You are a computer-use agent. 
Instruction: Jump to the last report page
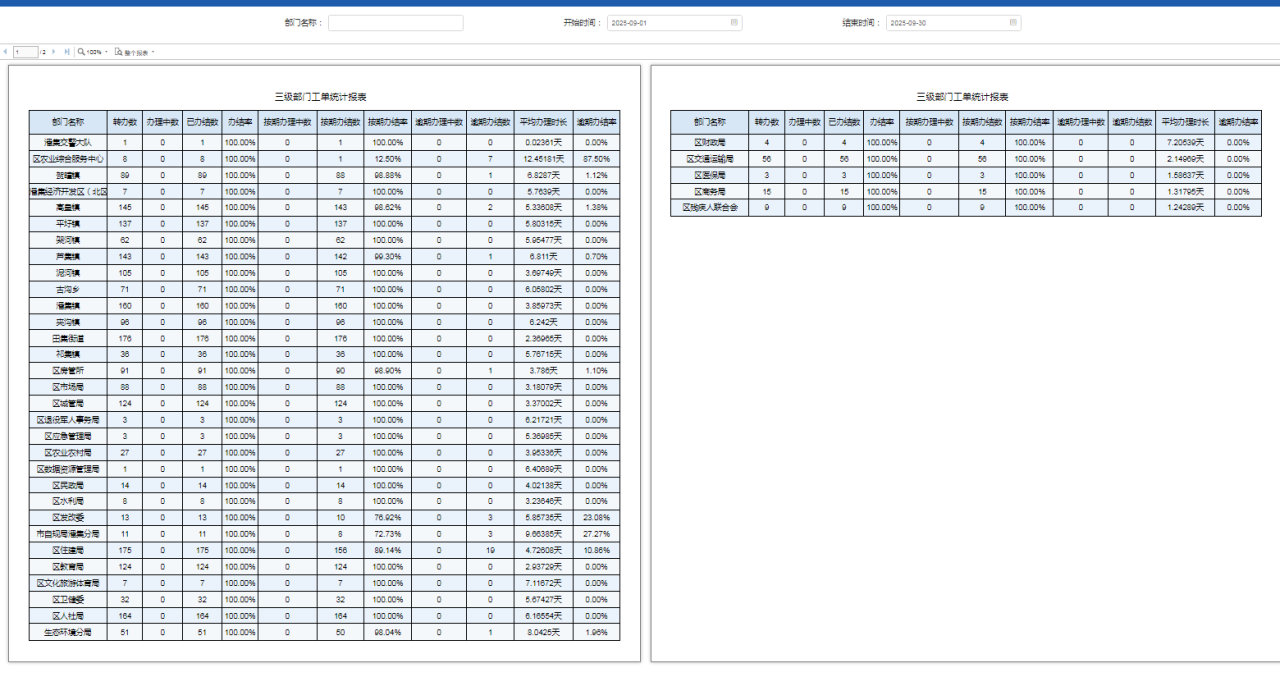pos(67,51)
